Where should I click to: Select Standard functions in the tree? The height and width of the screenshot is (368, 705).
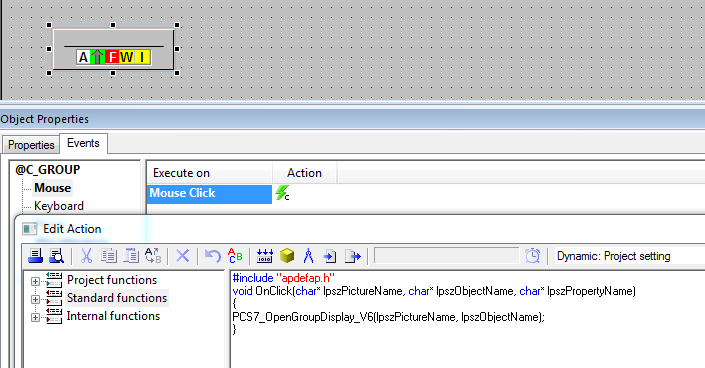117,298
